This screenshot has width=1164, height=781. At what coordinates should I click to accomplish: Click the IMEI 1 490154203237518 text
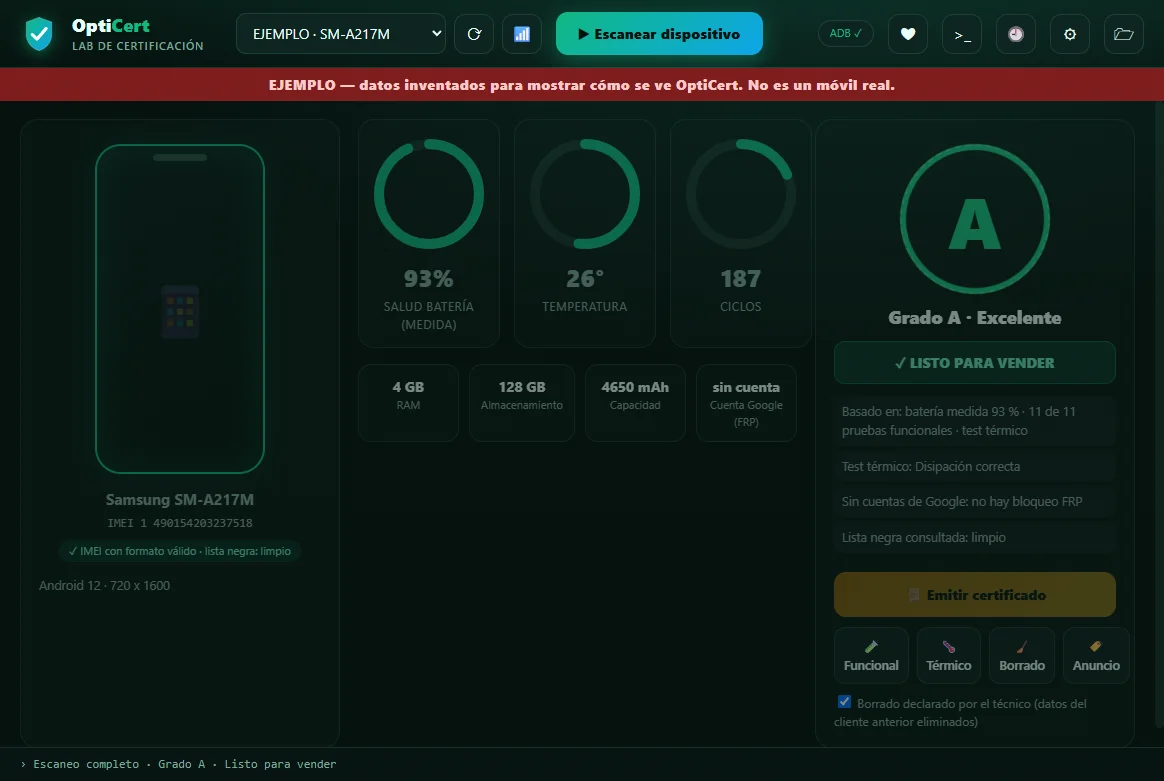click(x=180, y=523)
